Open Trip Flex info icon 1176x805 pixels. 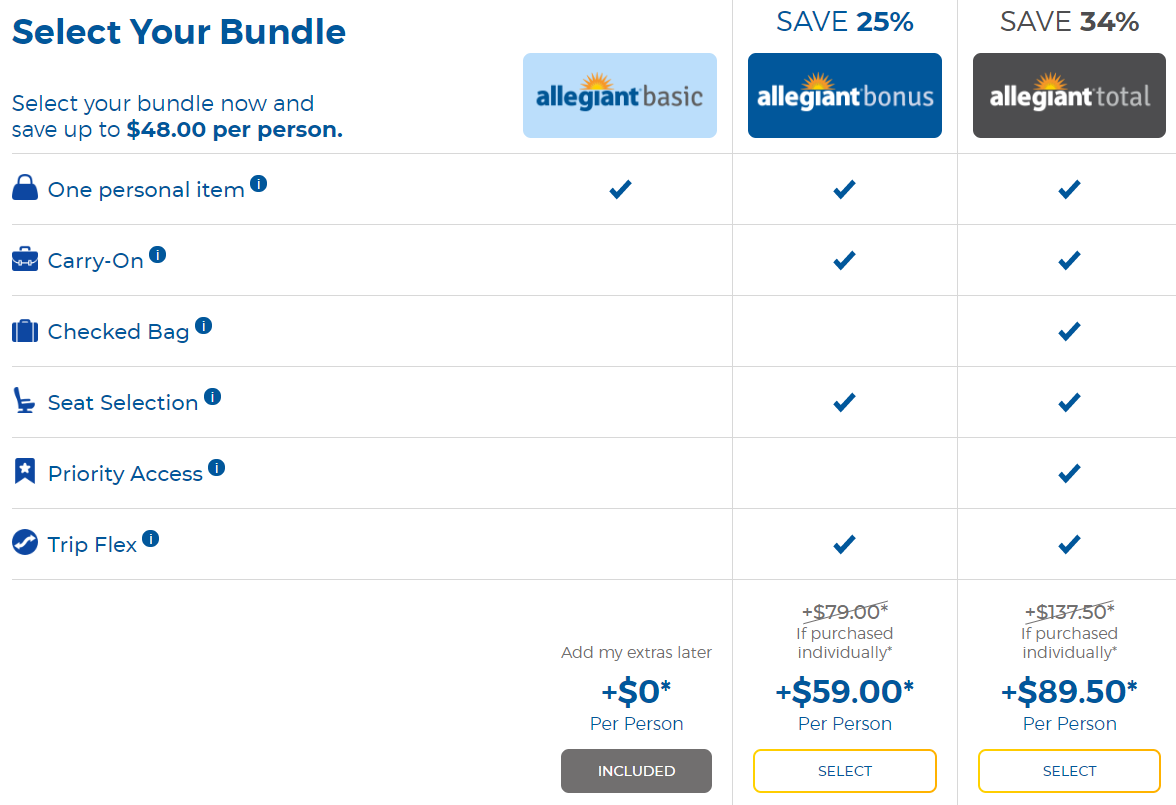[x=151, y=539]
